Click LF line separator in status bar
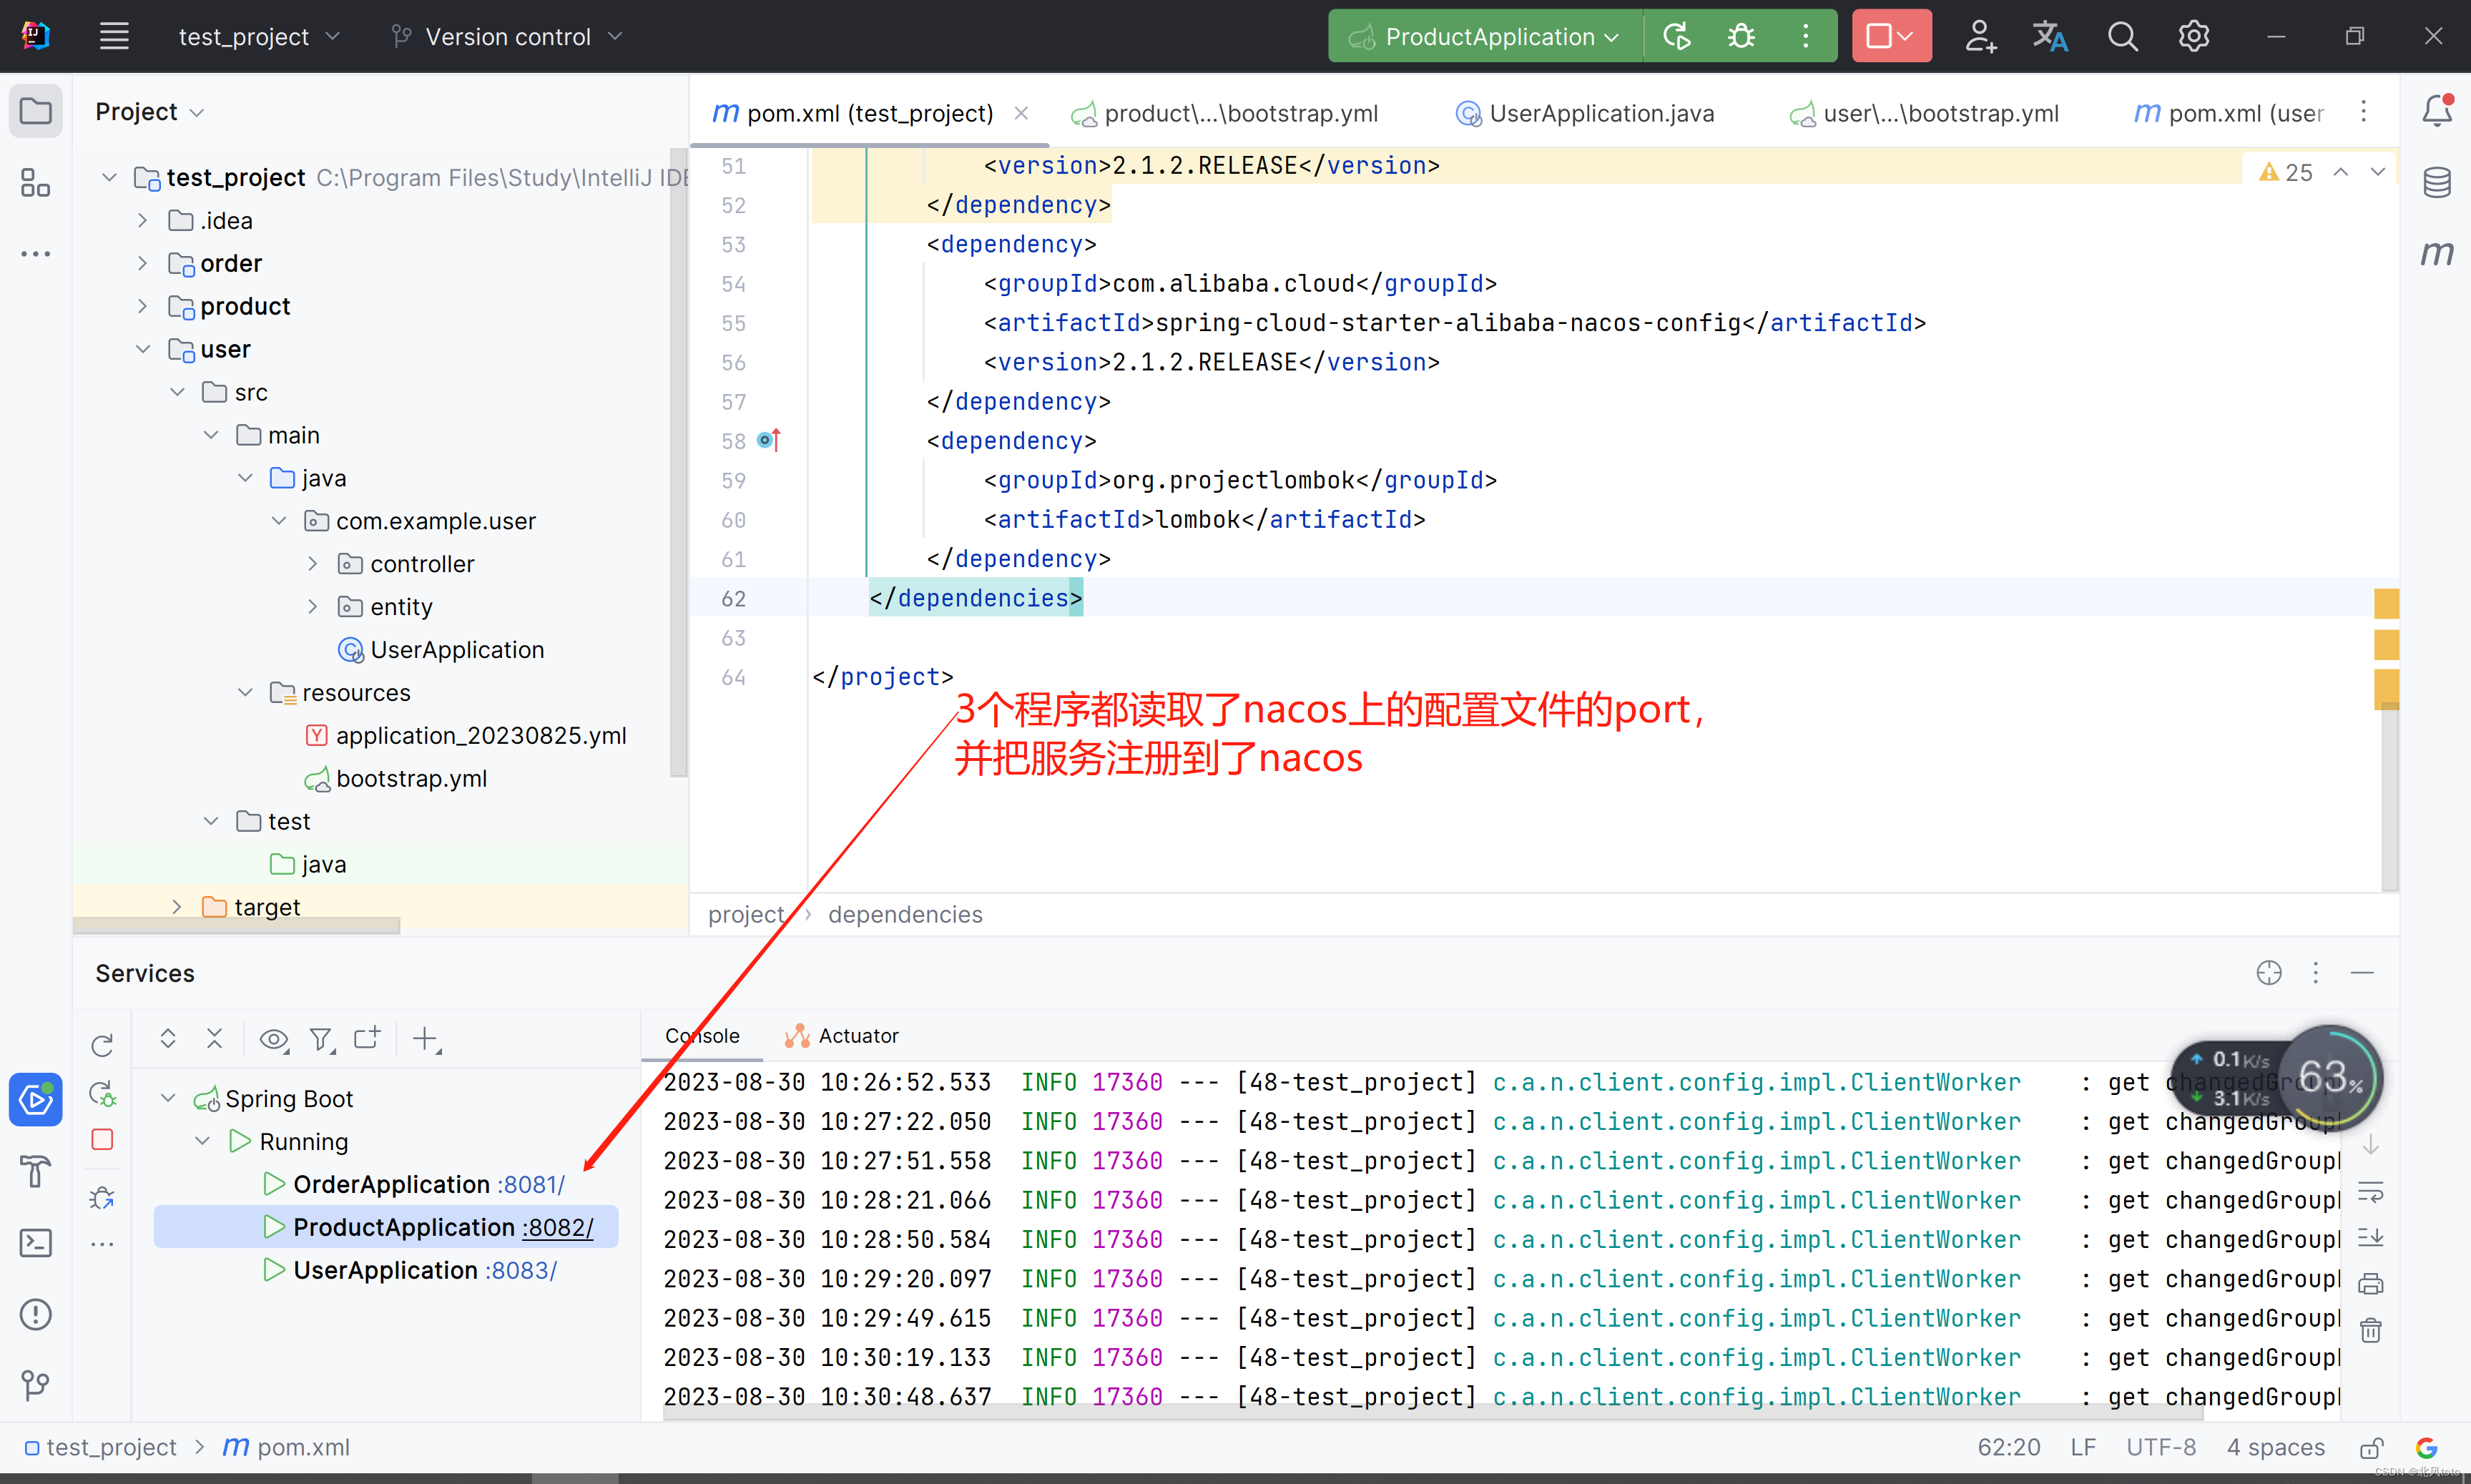 pyautogui.click(x=2083, y=1448)
